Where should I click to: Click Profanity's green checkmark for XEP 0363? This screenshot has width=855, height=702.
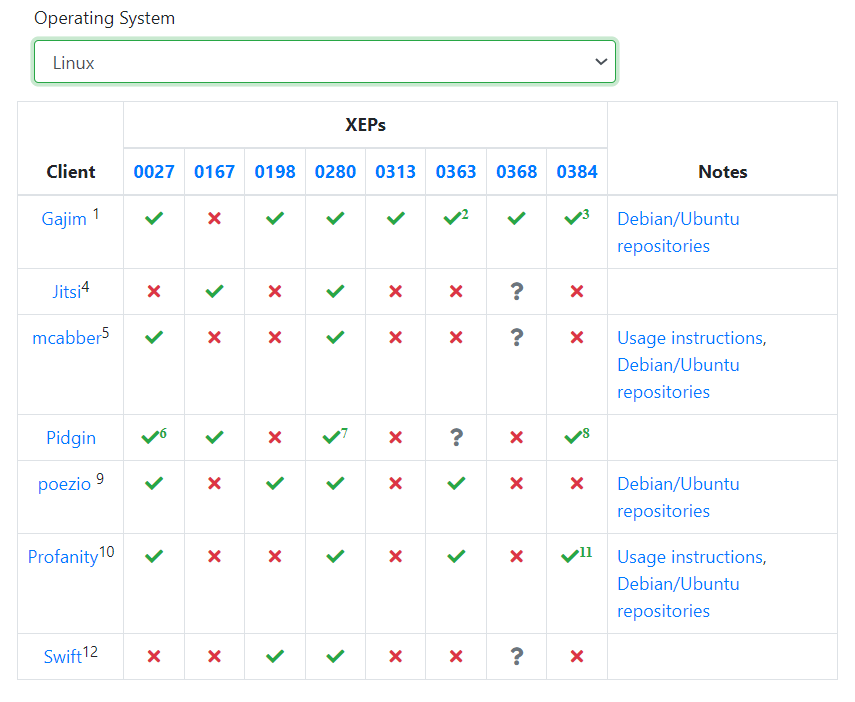456,556
